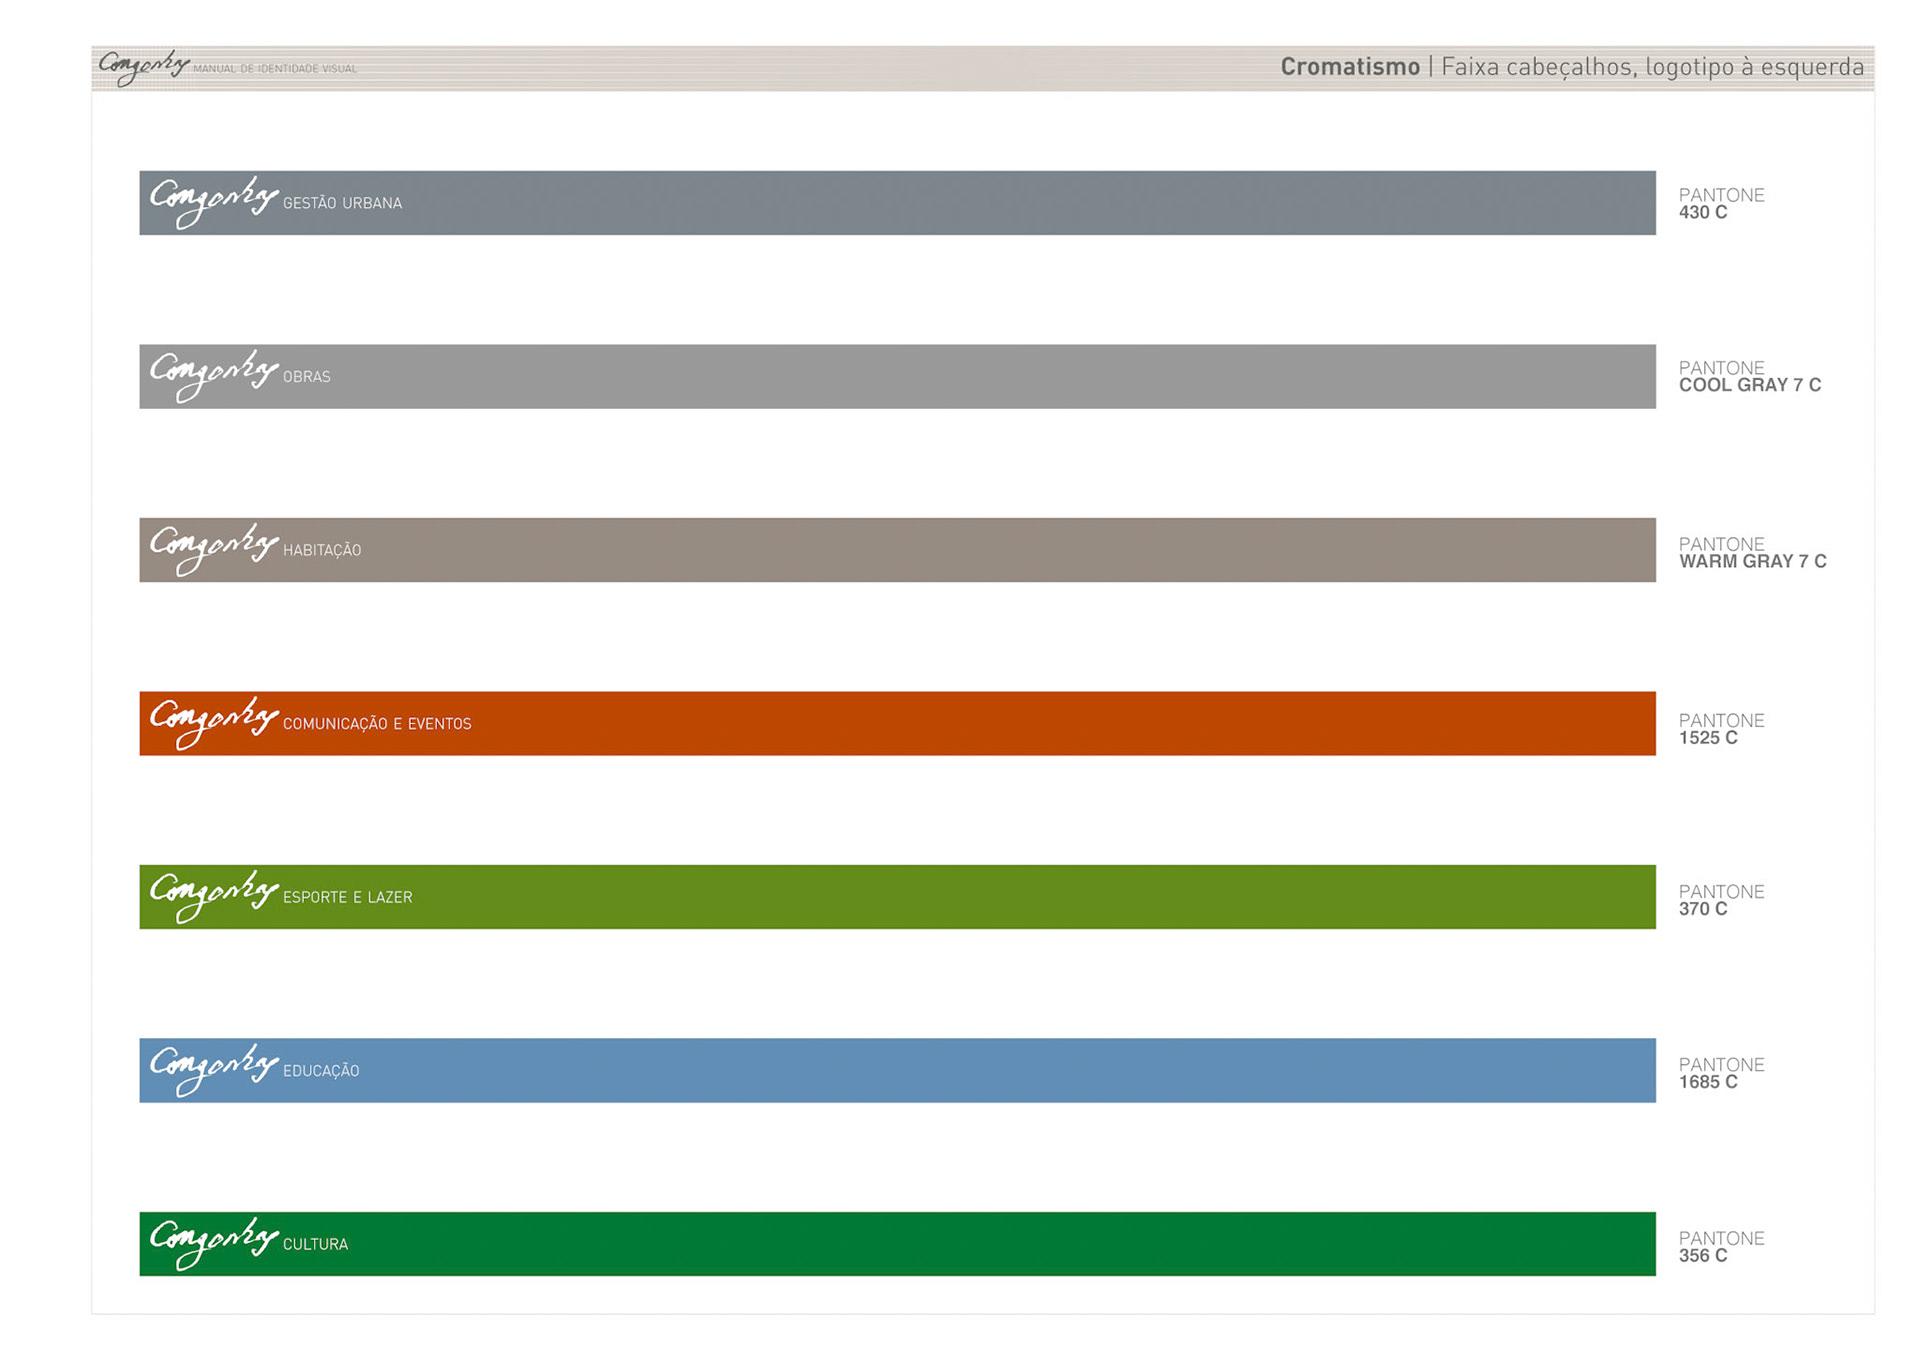Click the Congonhas logo on the Cultura band
This screenshot has height=1358, width=1920.
214,1243
